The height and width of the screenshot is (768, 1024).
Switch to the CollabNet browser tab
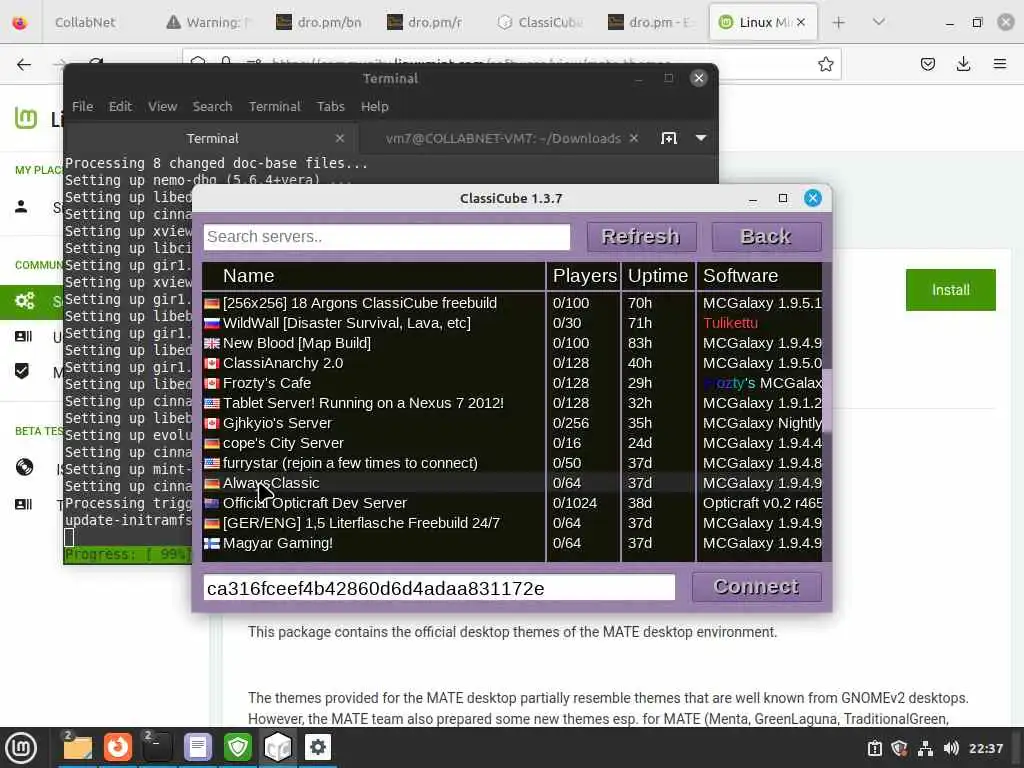(x=85, y=22)
